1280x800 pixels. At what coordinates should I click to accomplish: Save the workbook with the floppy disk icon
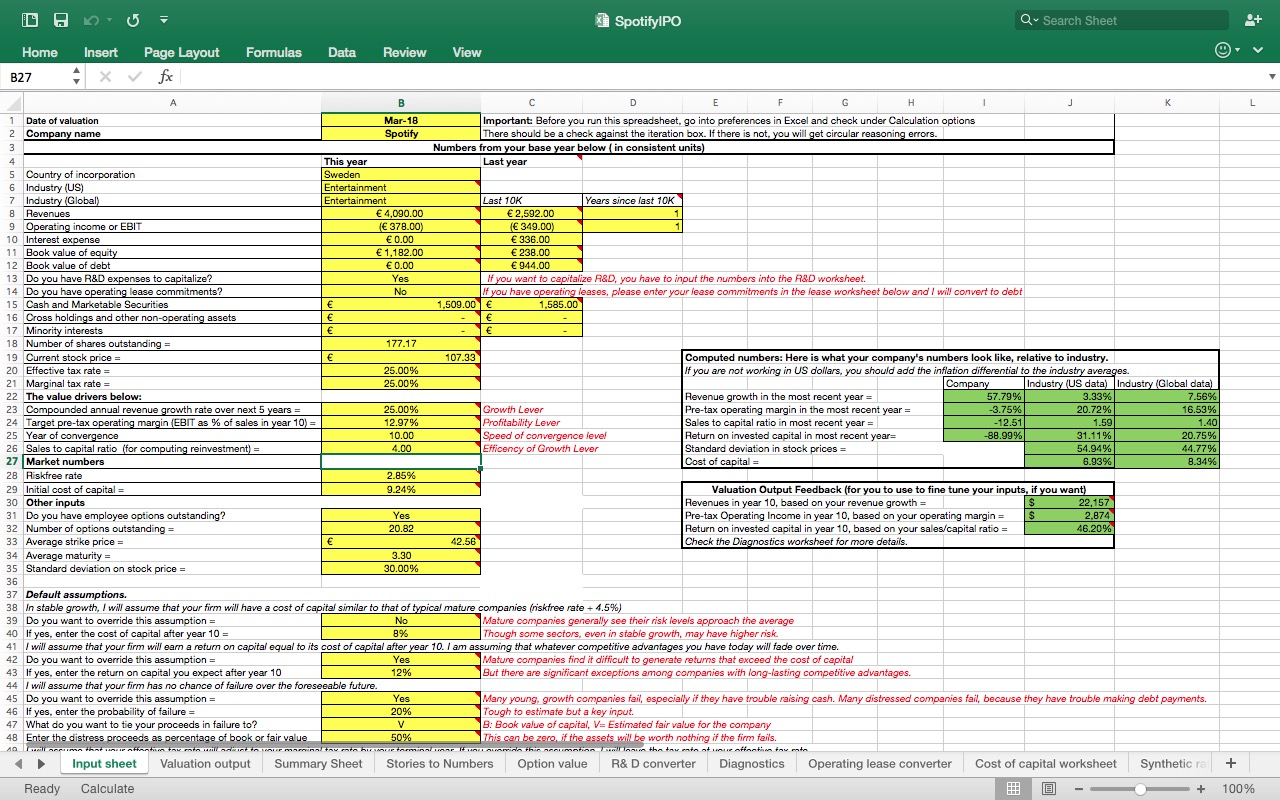click(x=61, y=20)
